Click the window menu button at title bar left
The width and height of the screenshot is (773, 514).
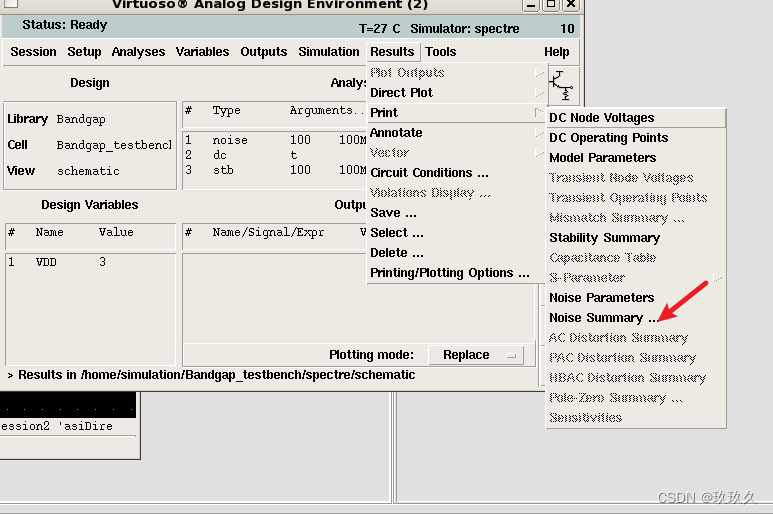[x=11, y=4]
